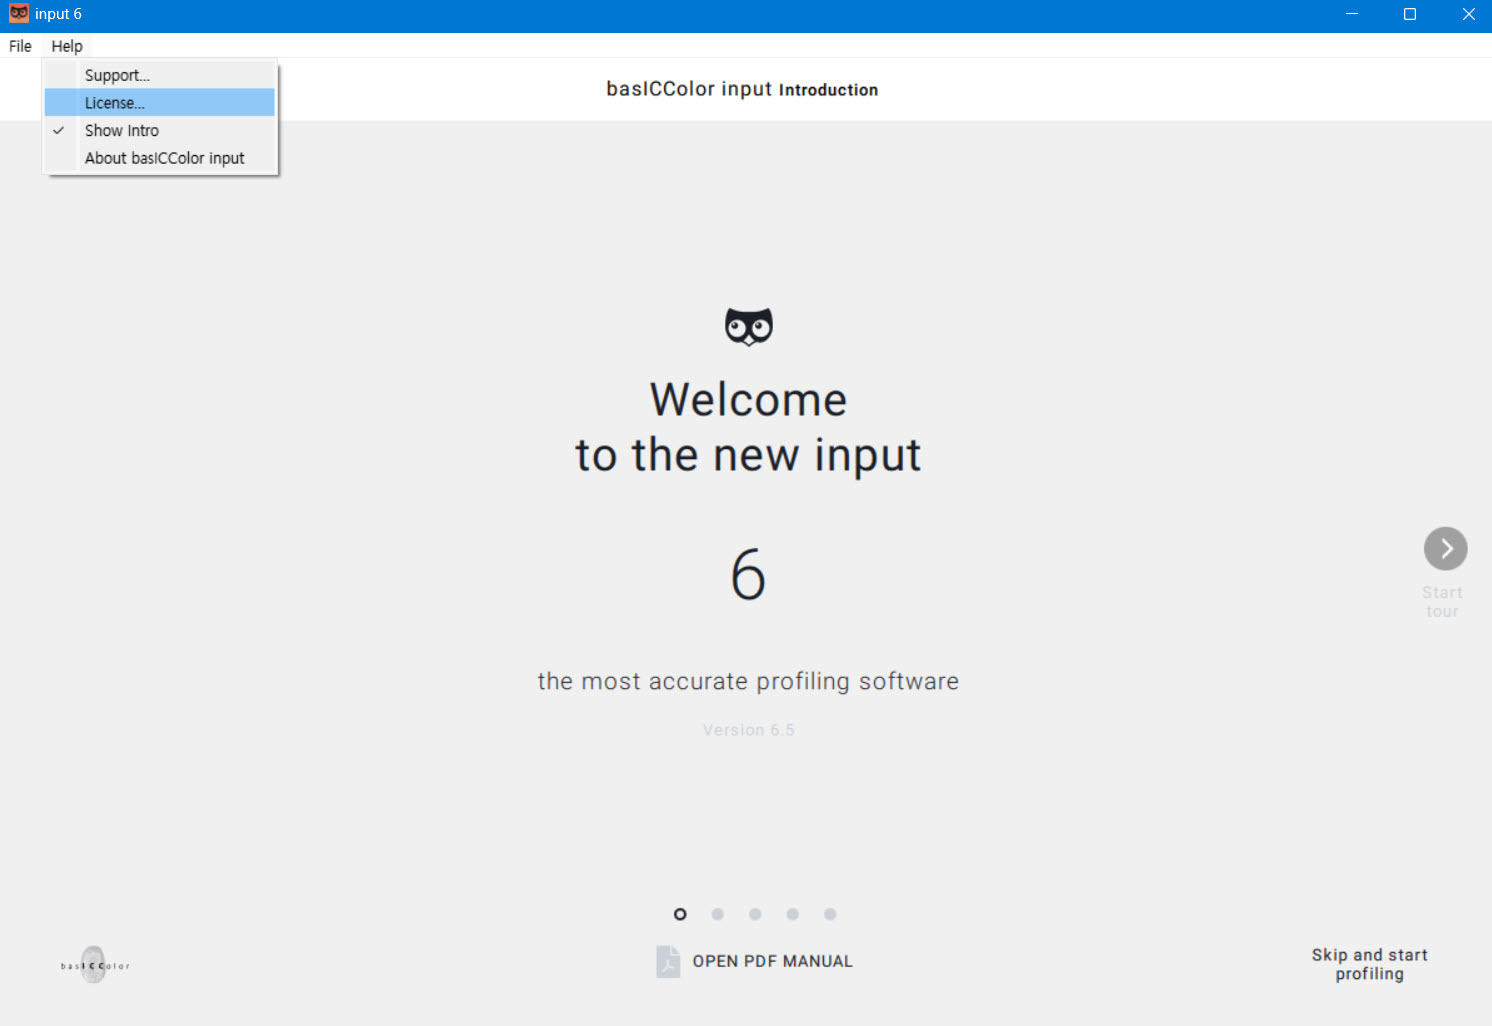Toggle the Show Intro menu option
The height and width of the screenshot is (1026, 1492).
(160, 131)
